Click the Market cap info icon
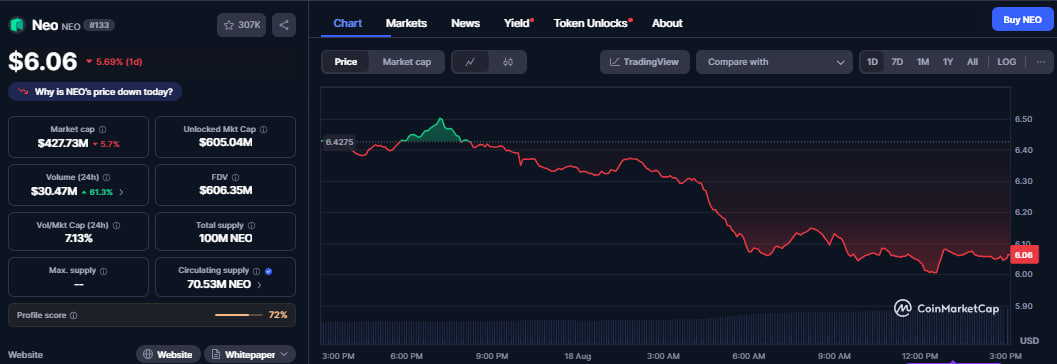Viewport: 1057px width, 364px height. click(x=102, y=129)
